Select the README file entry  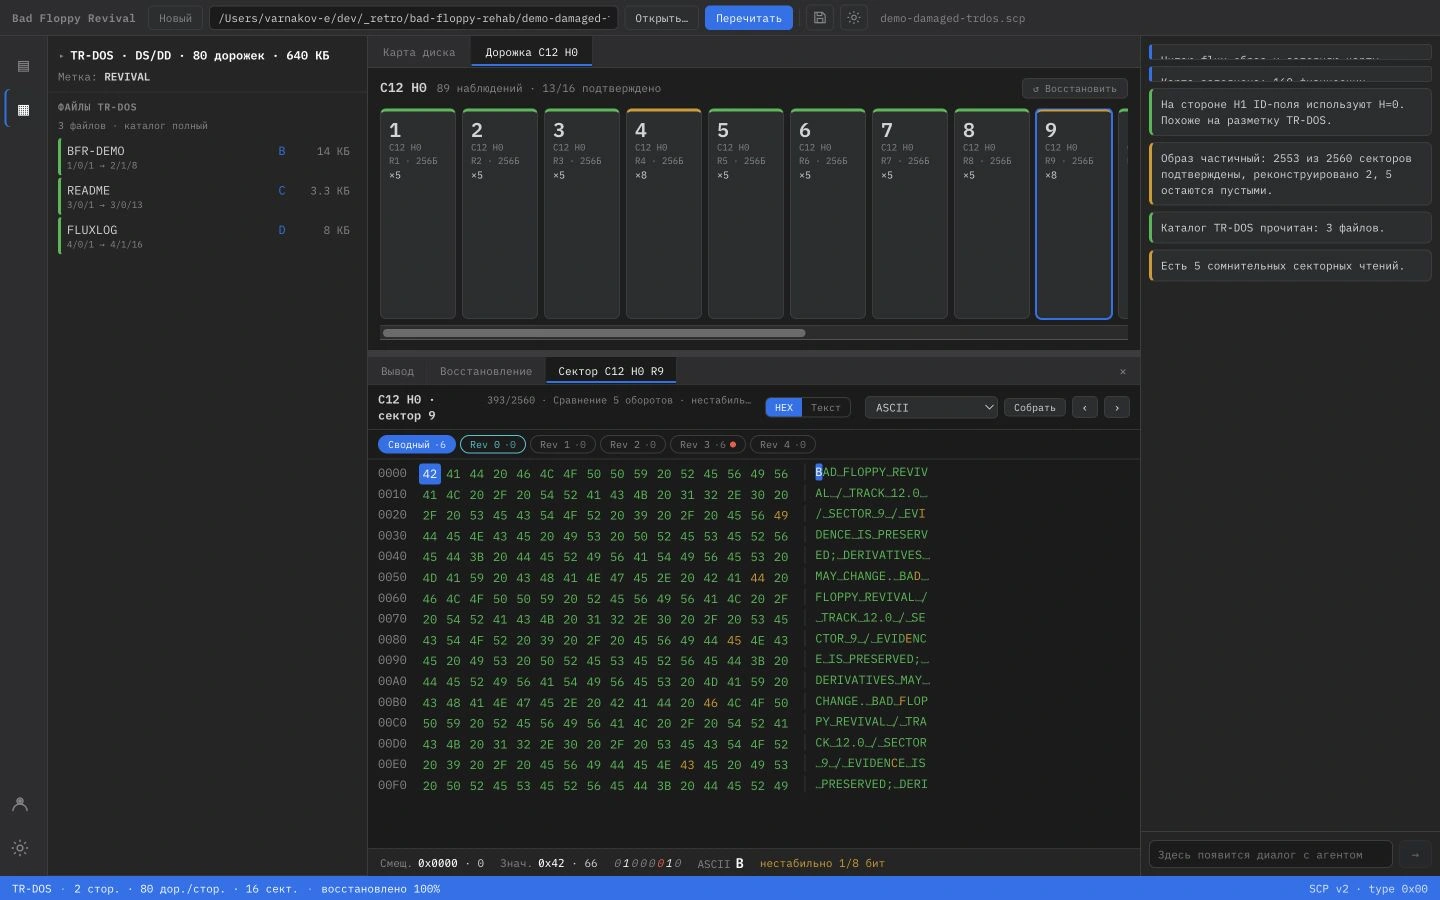point(207,196)
